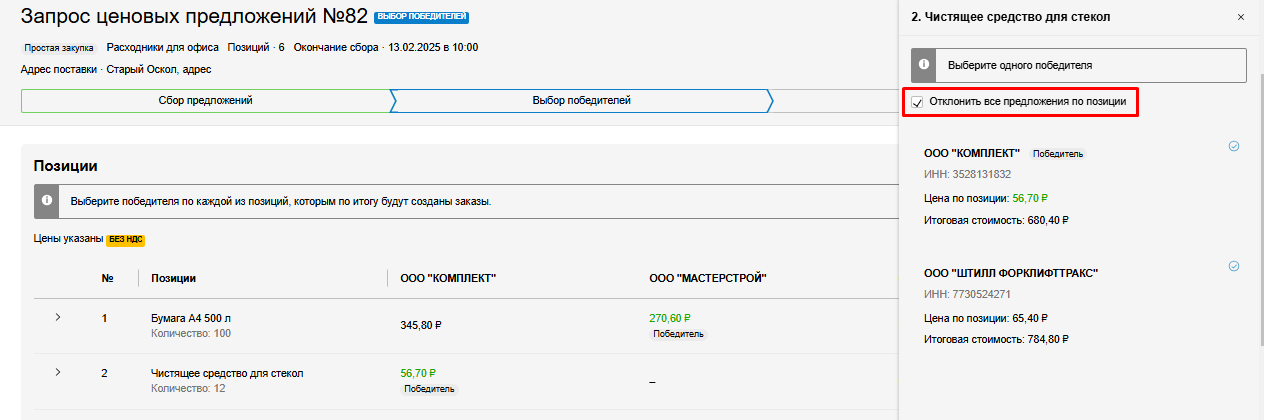
Task: Select the 345,80 ₽ offer for Бумага А4
Action: [421, 325]
